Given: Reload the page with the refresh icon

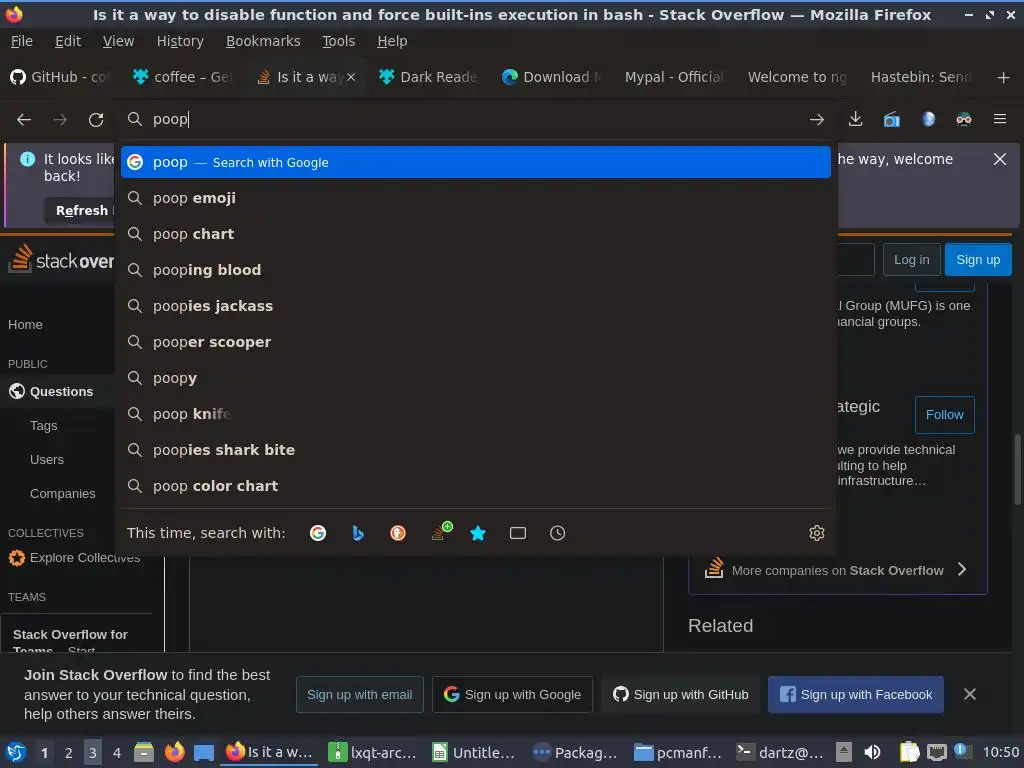Looking at the screenshot, I should coord(96,120).
